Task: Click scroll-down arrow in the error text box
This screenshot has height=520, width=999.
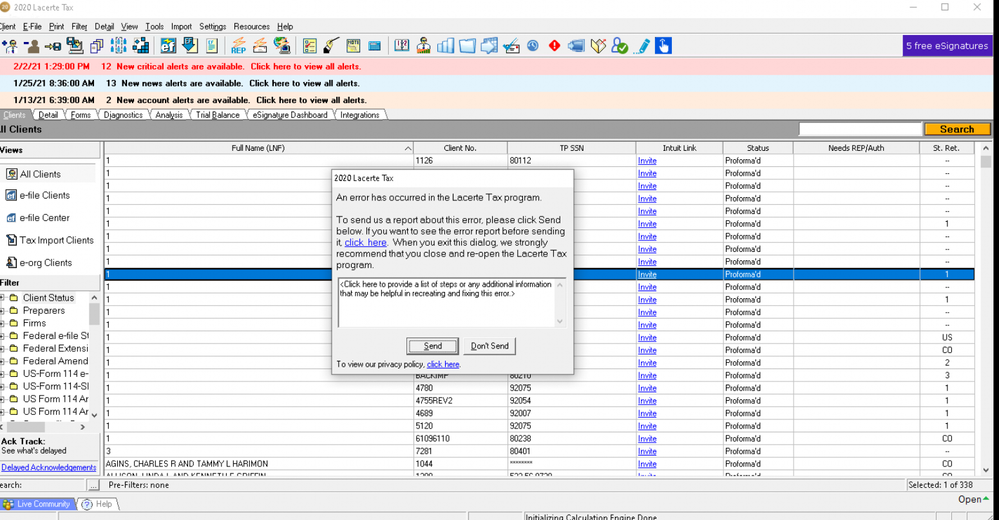Action: click(x=560, y=322)
